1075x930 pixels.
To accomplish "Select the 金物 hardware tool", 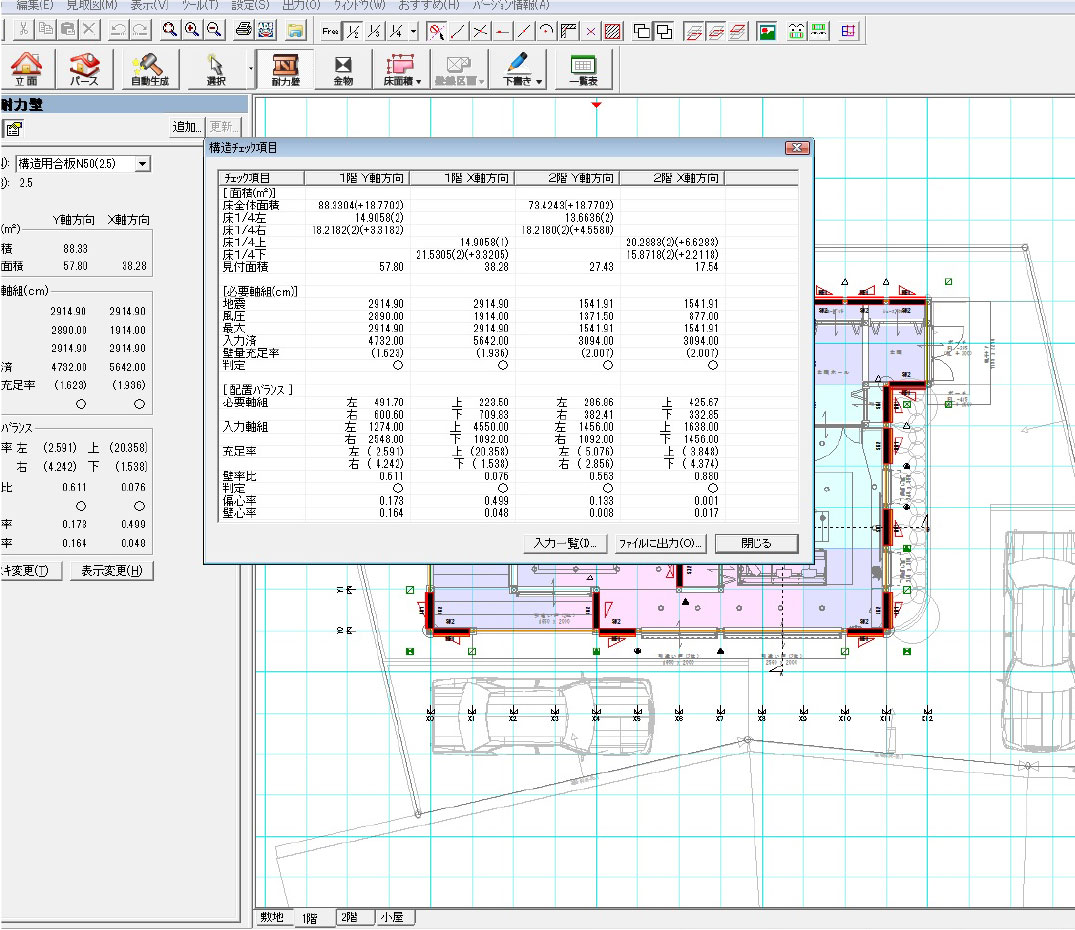I will [343, 69].
